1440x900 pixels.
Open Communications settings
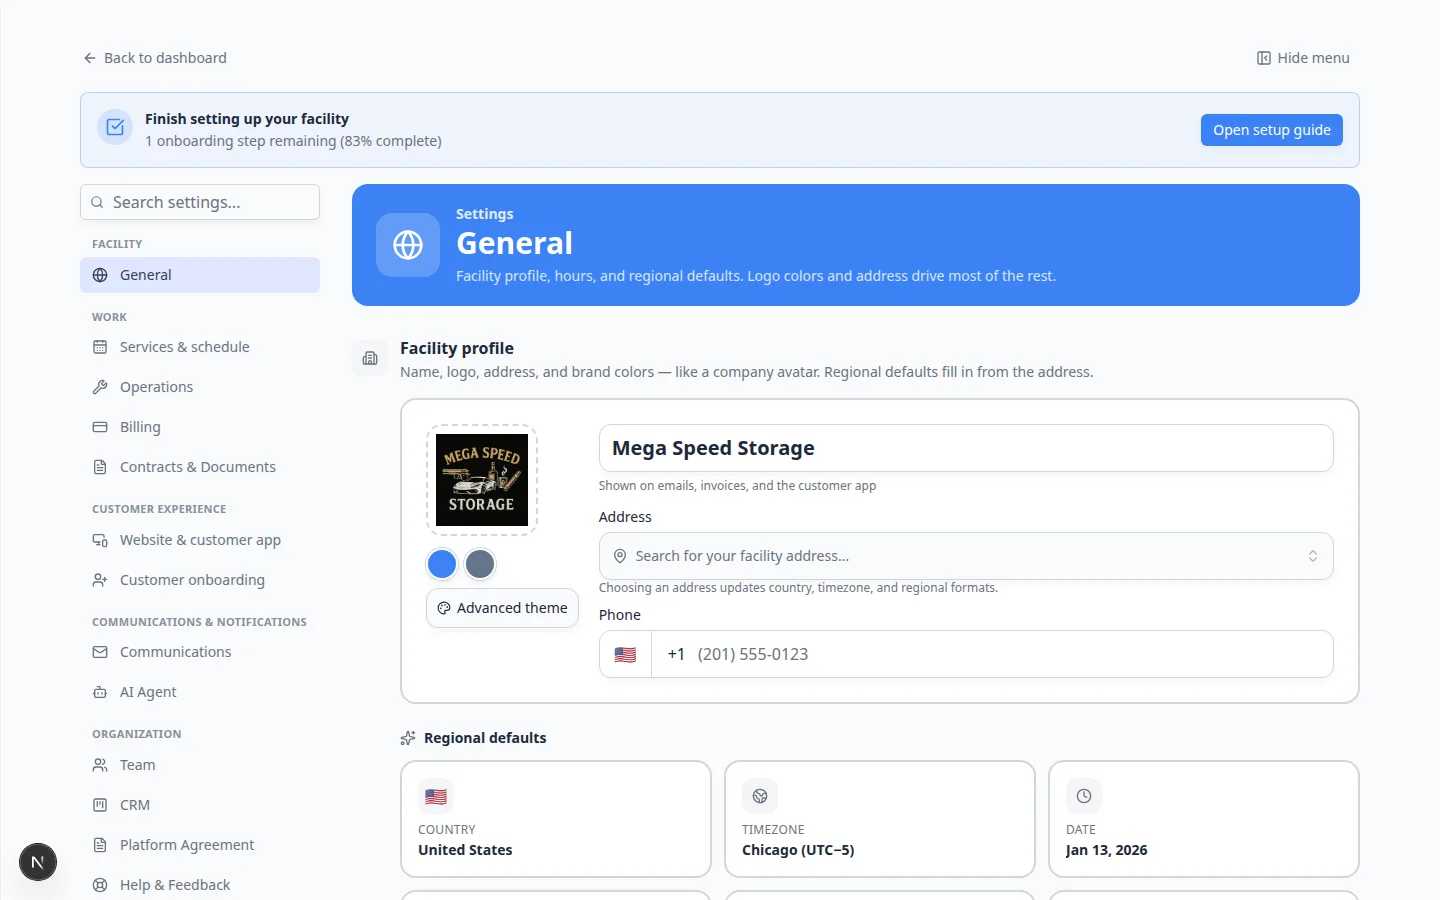point(200,652)
